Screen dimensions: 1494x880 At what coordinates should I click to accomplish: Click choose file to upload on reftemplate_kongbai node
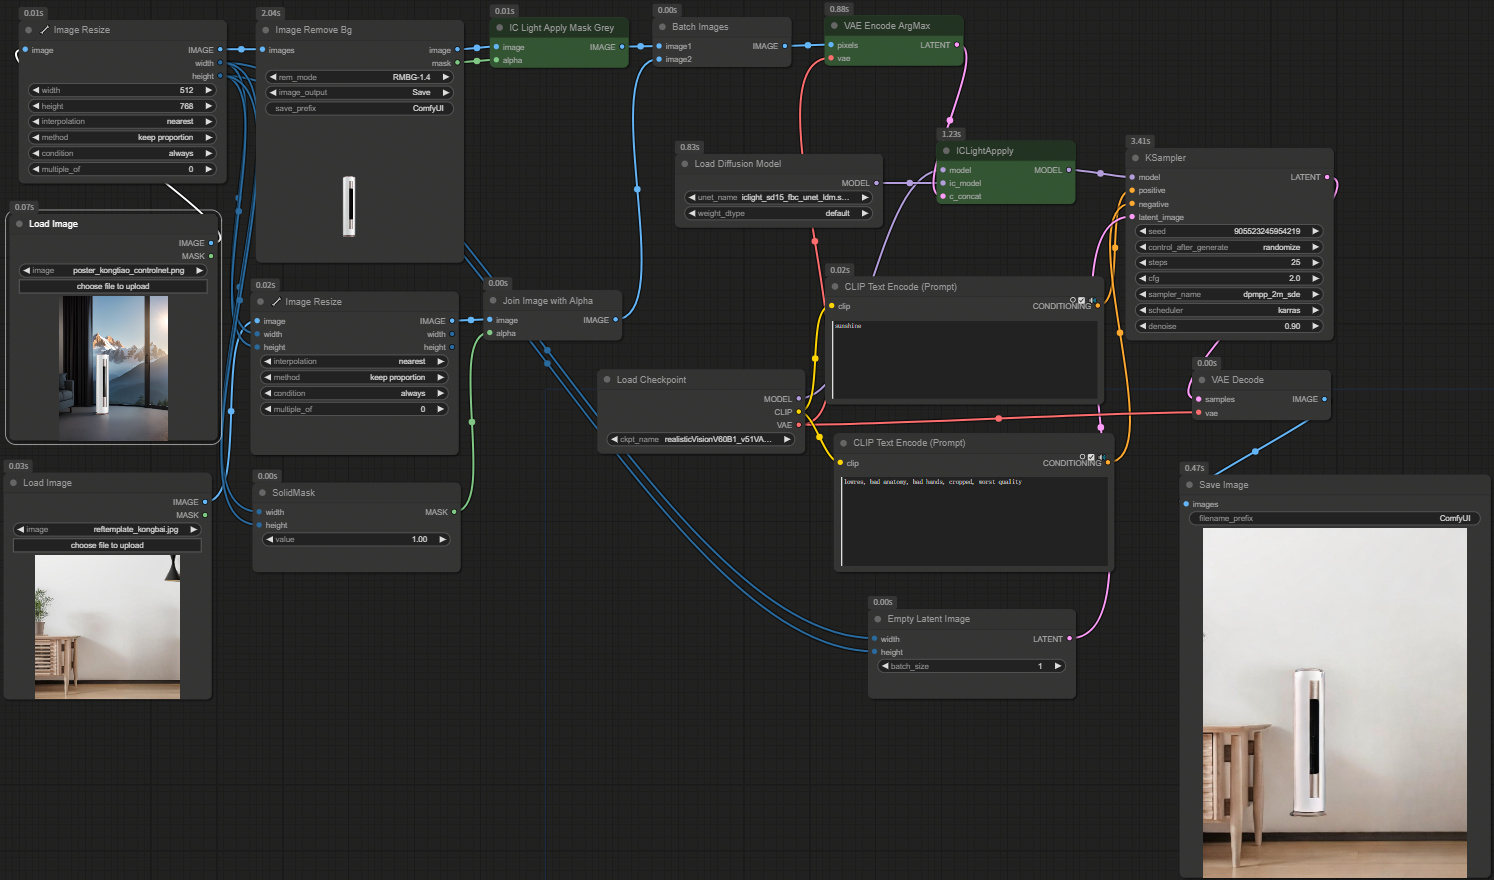(x=107, y=544)
